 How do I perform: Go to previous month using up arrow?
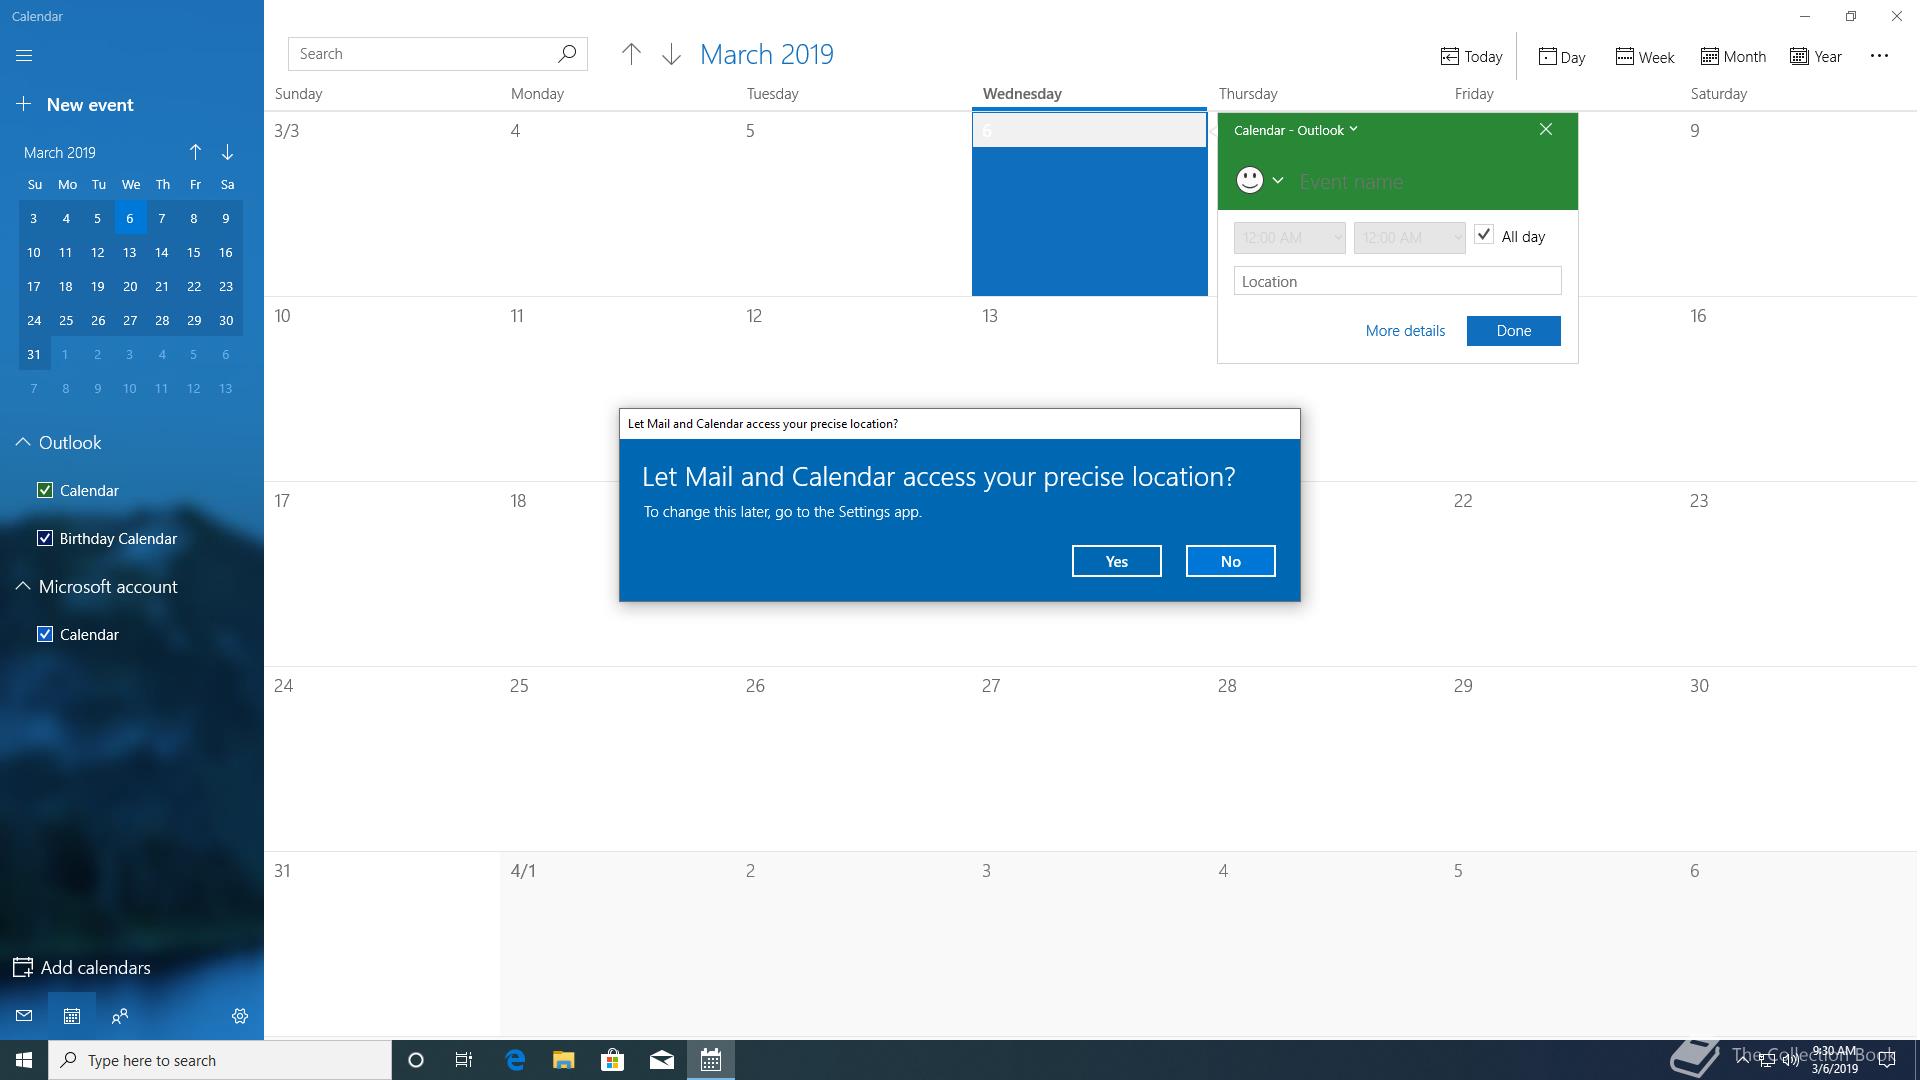pos(631,55)
